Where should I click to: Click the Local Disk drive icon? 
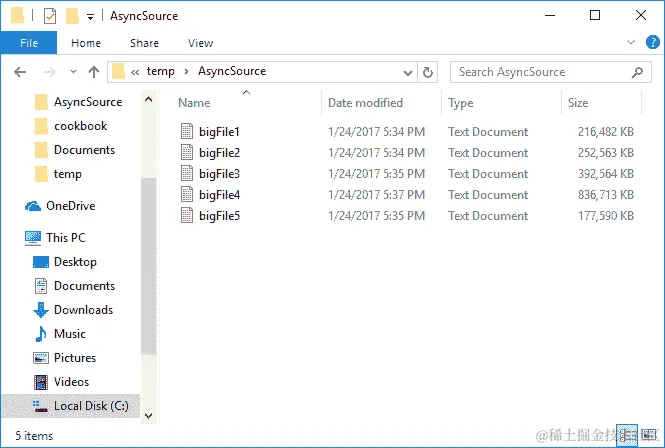(40, 406)
